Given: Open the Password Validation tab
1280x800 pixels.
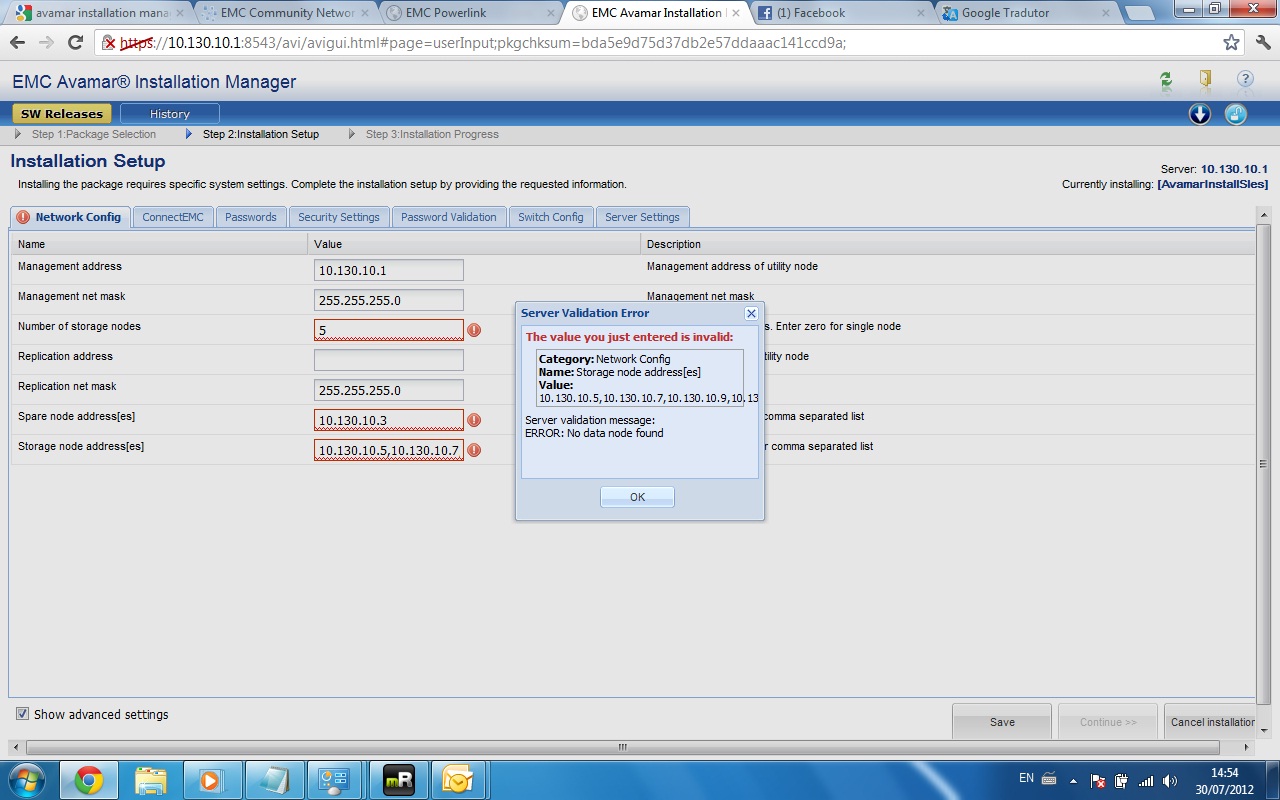Looking at the screenshot, I should click(x=448, y=217).
